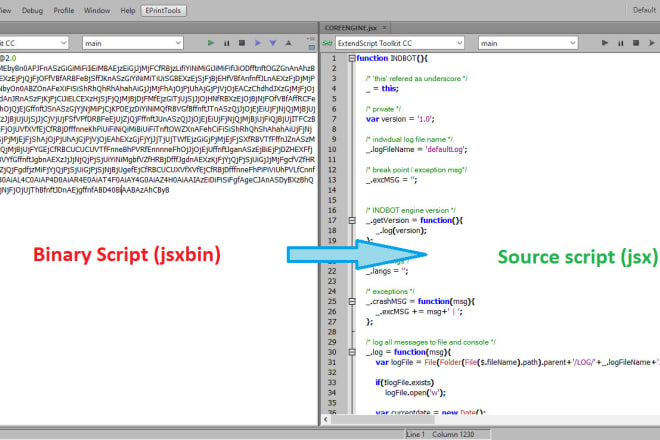Run COREENGINE.jsx script in right panel
The height and width of the screenshot is (440, 660).
coord(605,43)
